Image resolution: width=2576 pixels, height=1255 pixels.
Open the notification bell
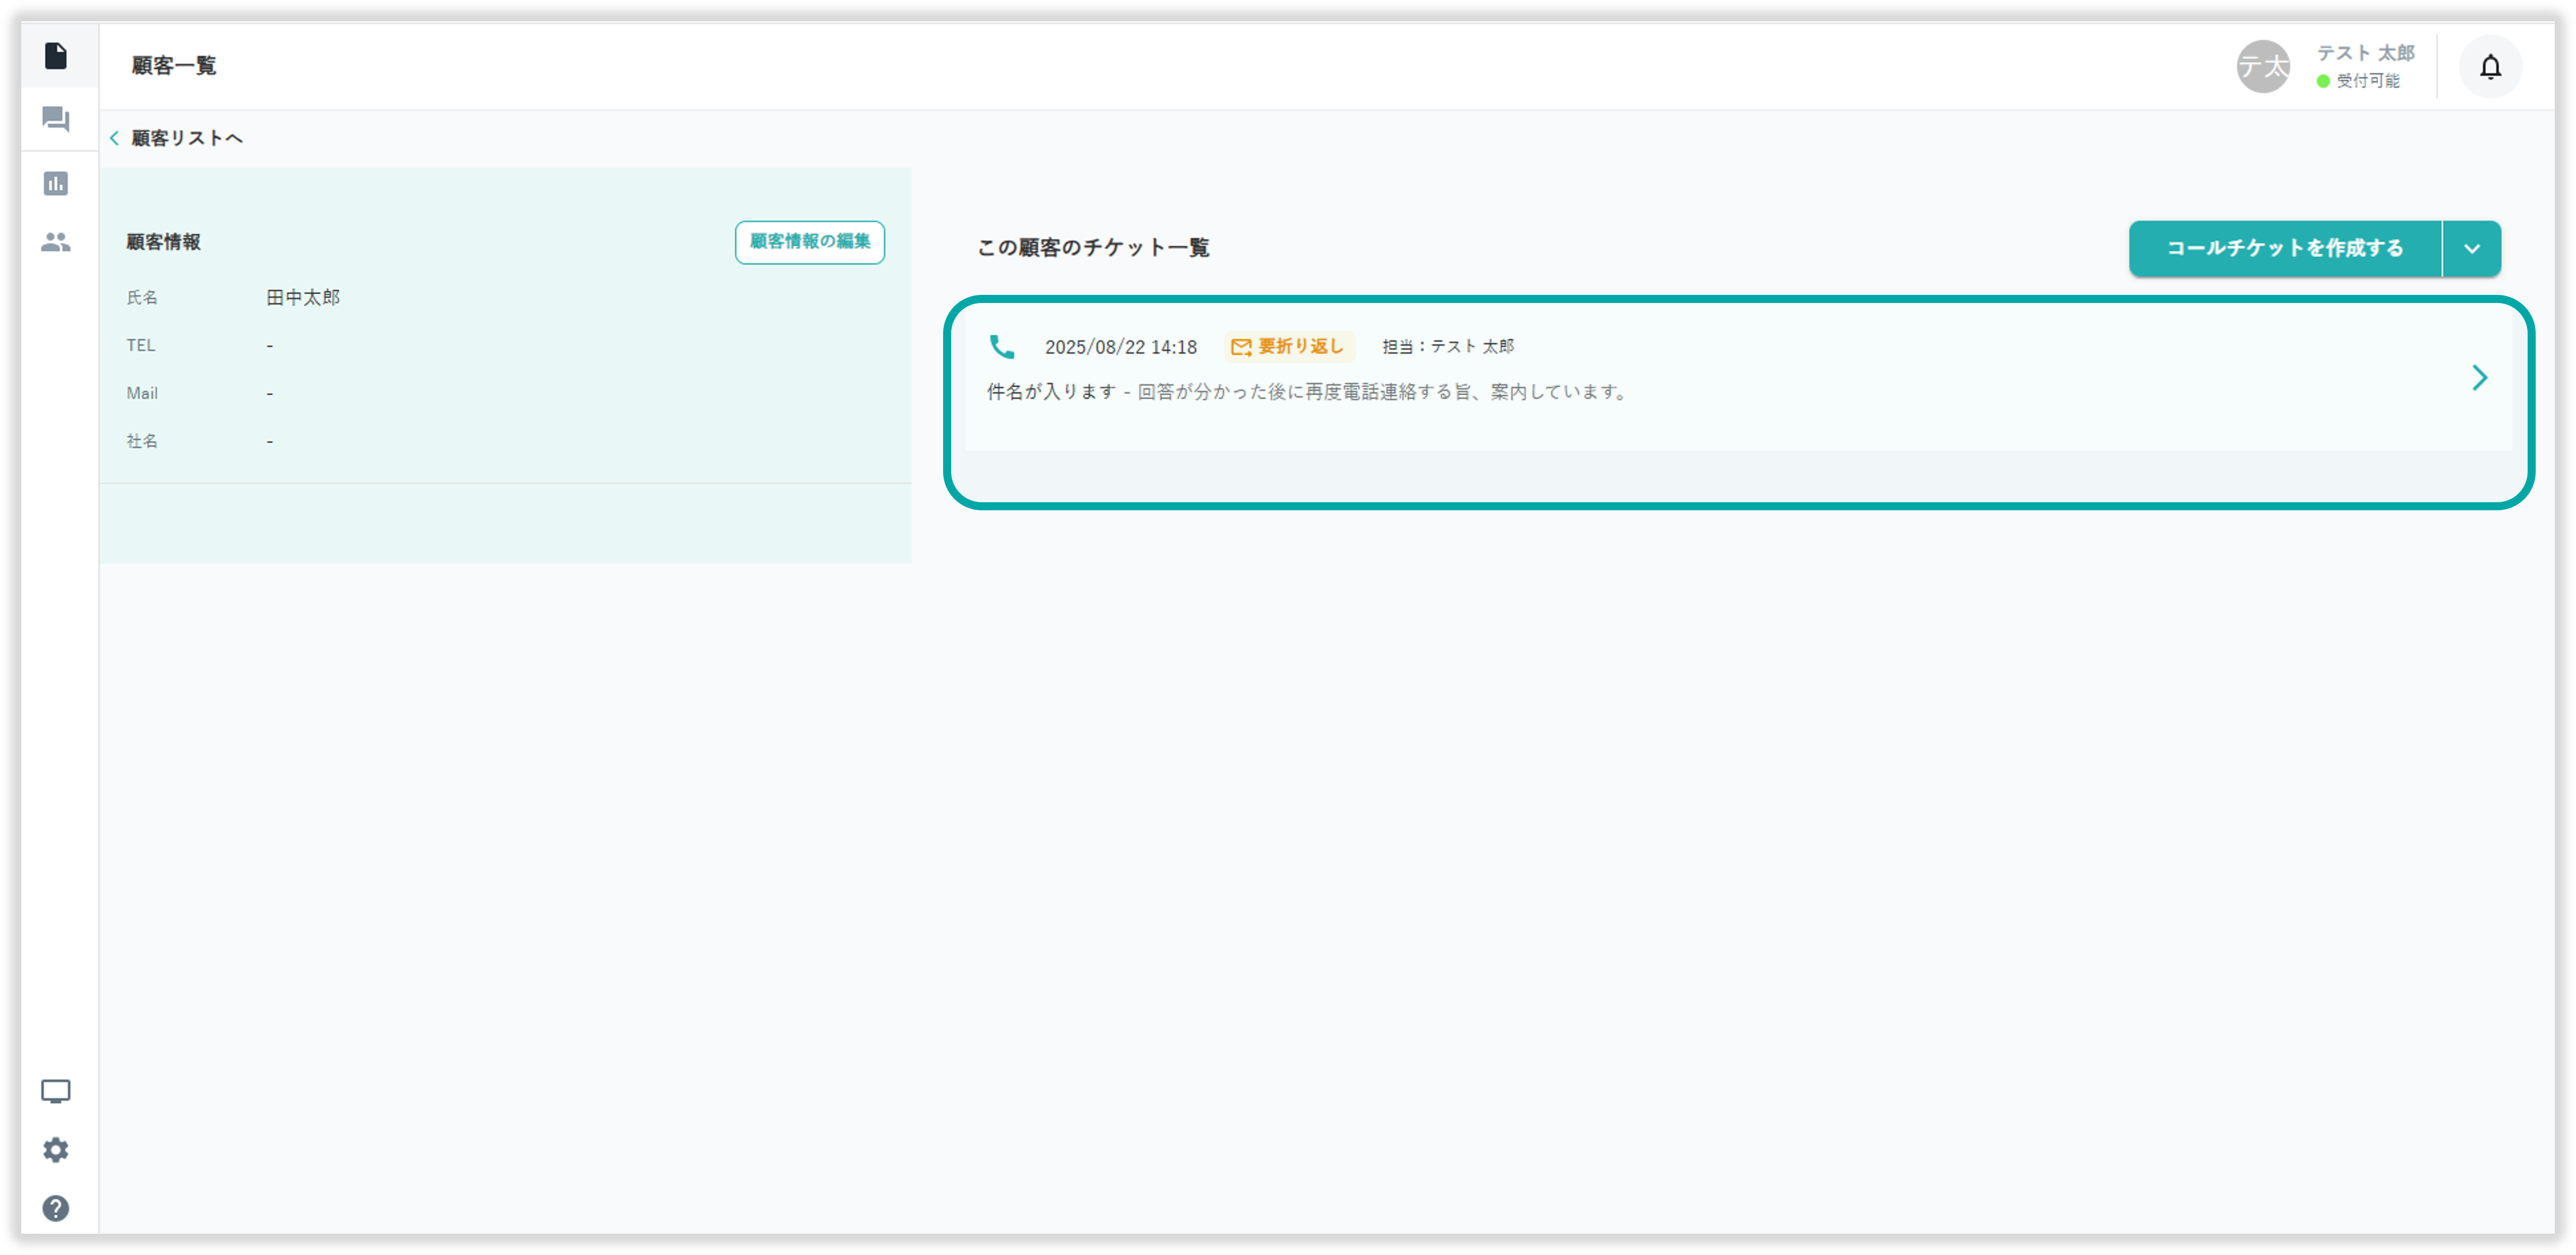[x=2490, y=67]
